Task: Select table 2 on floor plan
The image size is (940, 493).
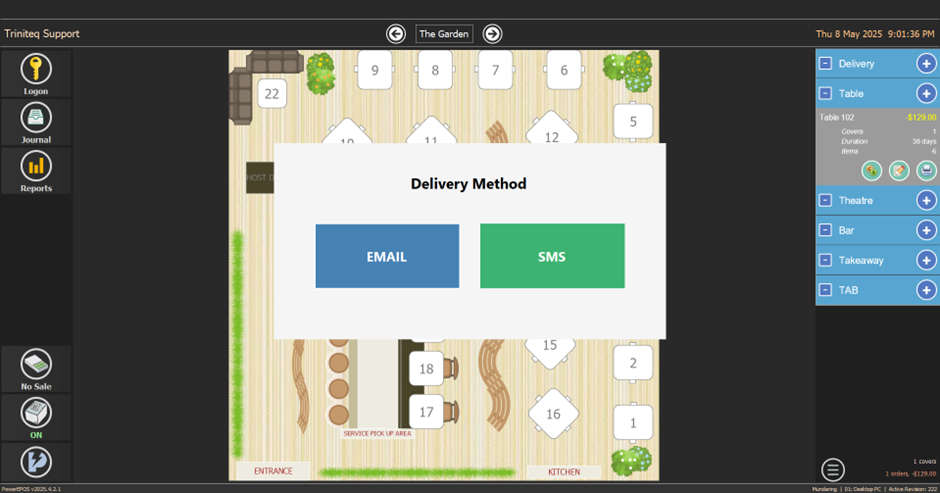Action: 633,363
